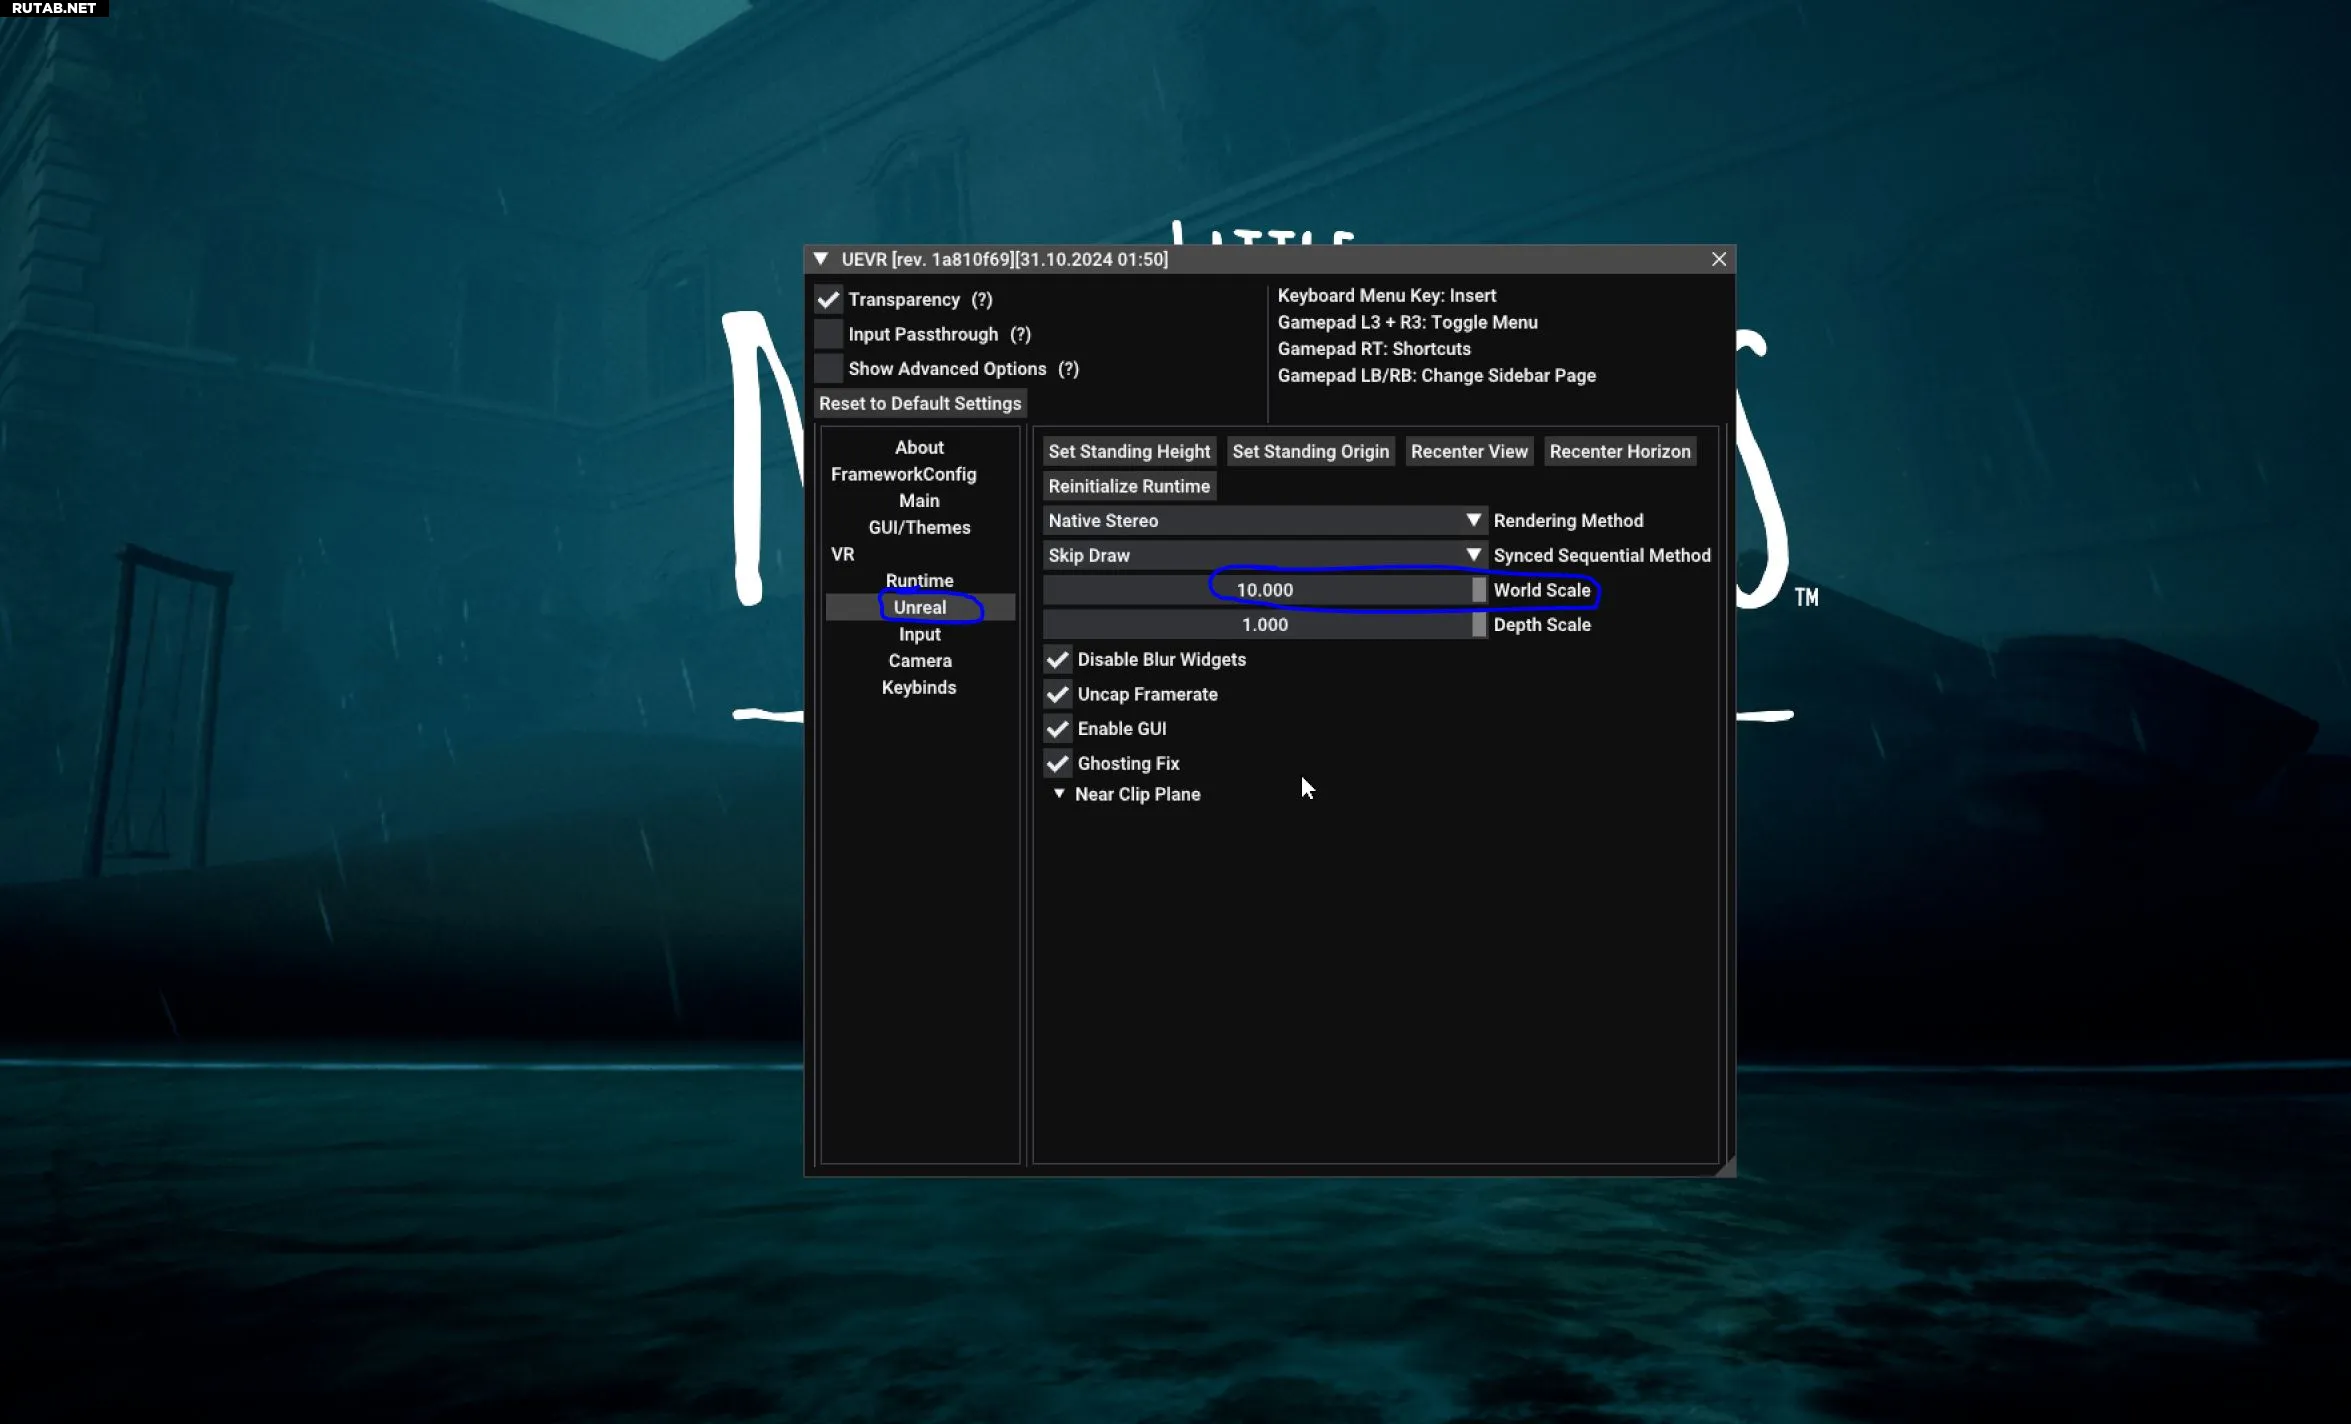Click the Depth Scale slider value
The width and height of the screenshot is (2351, 1424).
point(1264,625)
